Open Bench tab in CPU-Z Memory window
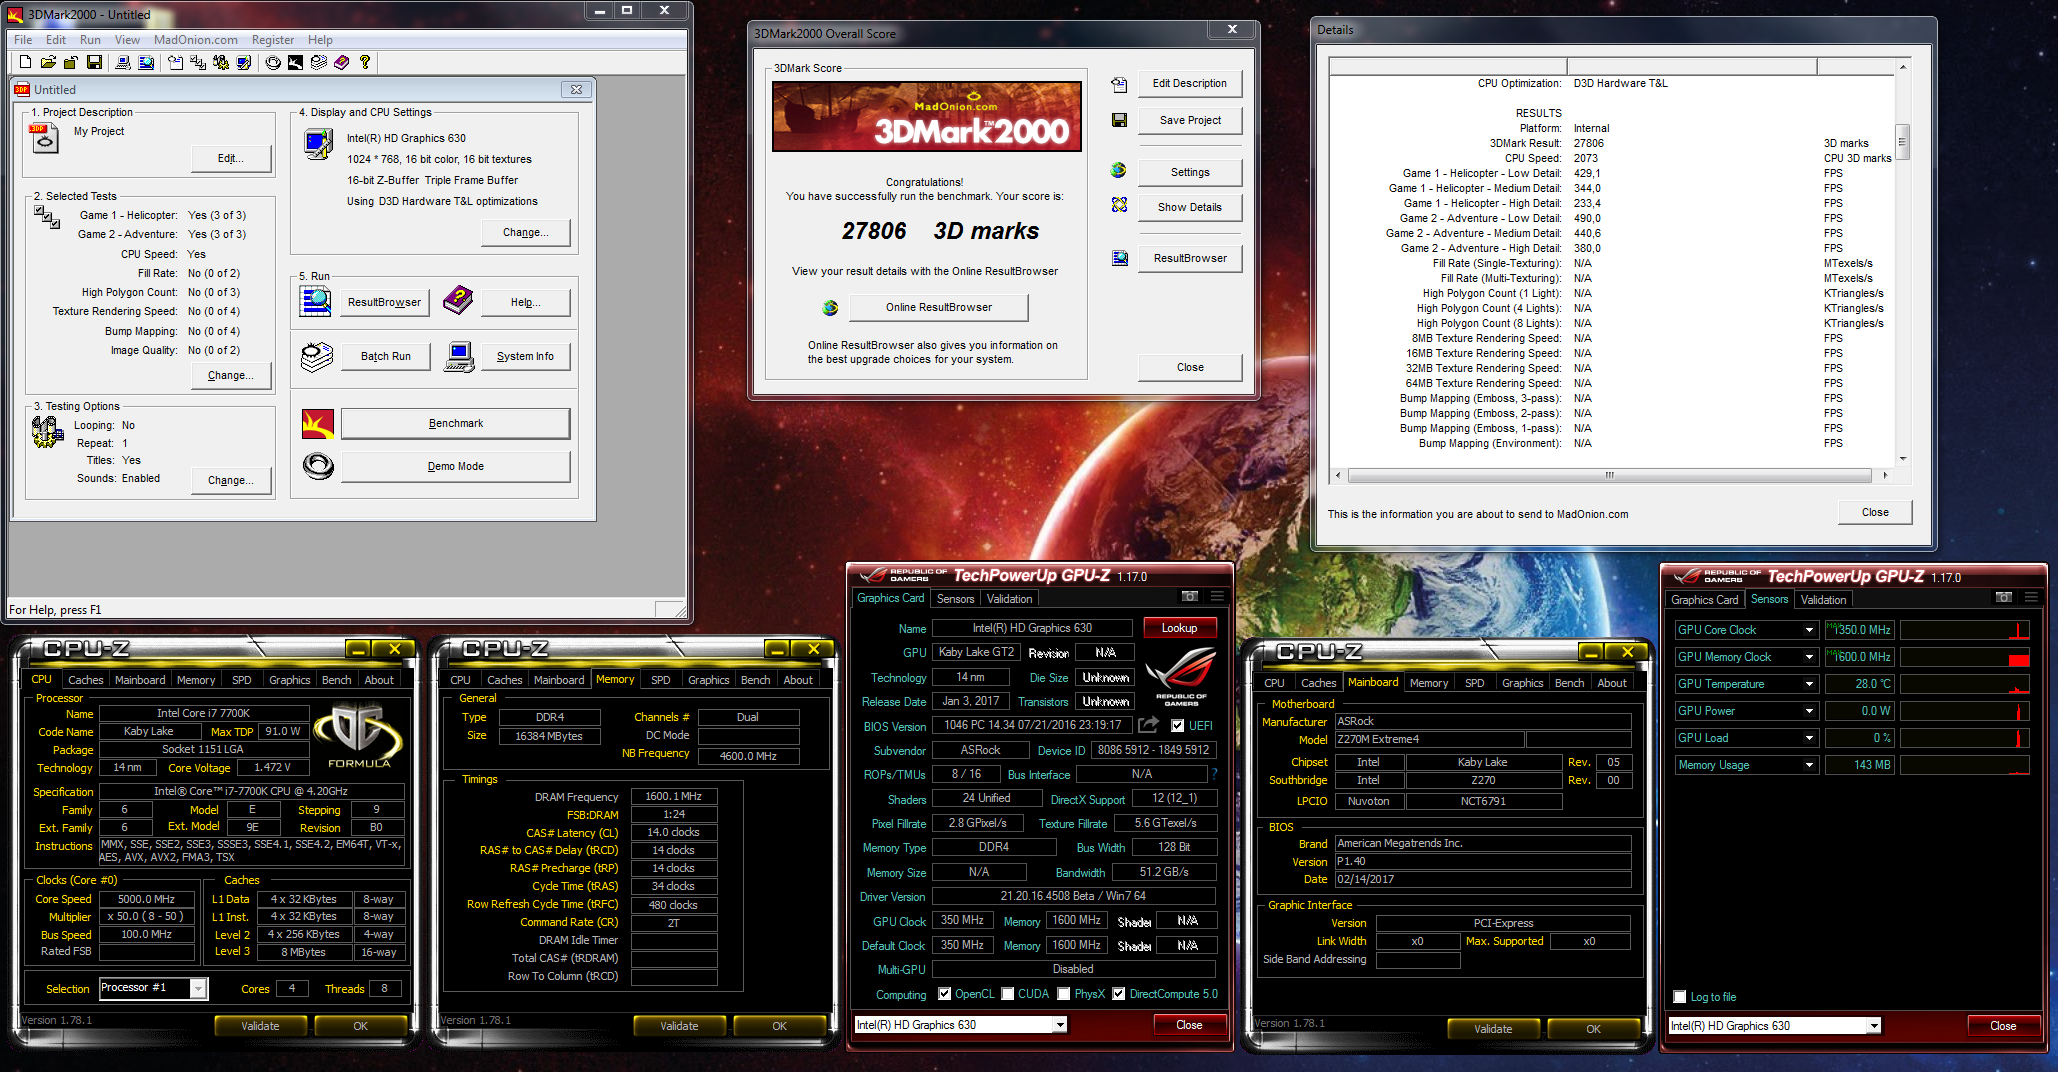This screenshot has height=1072, width=2058. pyautogui.click(x=755, y=680)
